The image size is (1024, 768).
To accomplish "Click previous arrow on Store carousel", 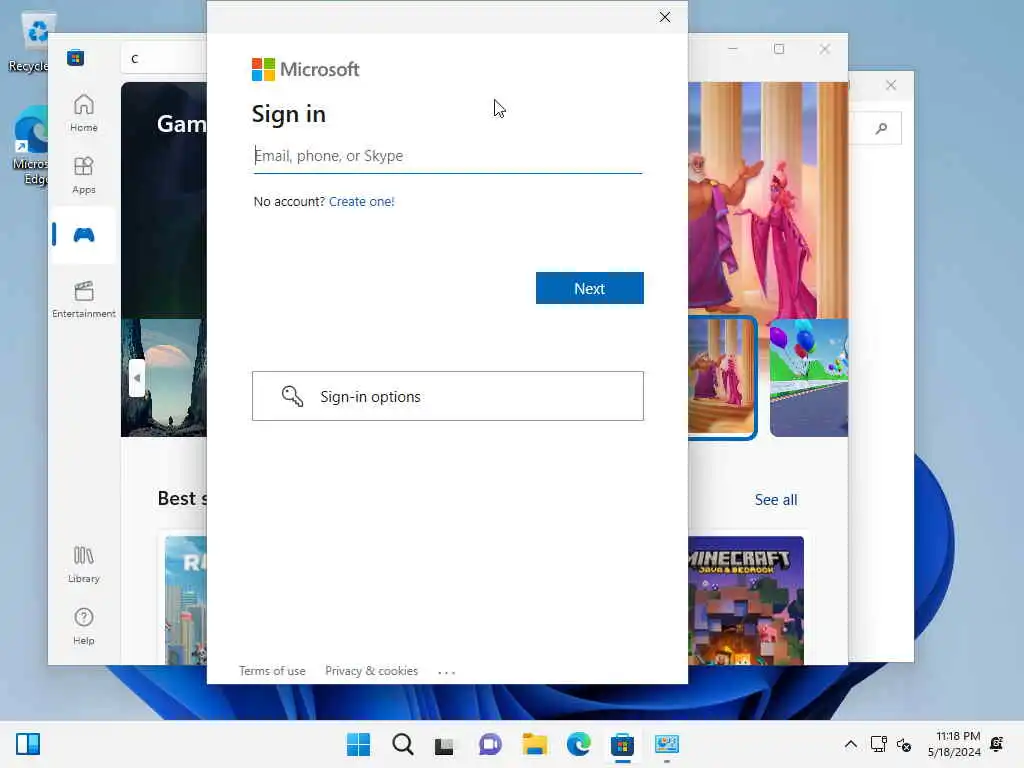I will [136, 377].
